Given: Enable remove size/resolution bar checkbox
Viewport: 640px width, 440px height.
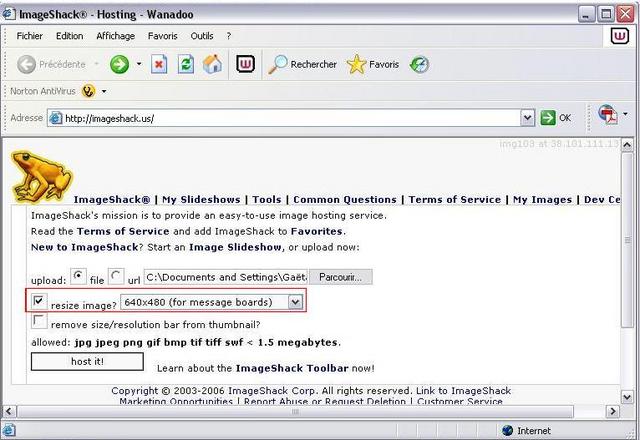Looking at the screenshot, I should (39, 322).
